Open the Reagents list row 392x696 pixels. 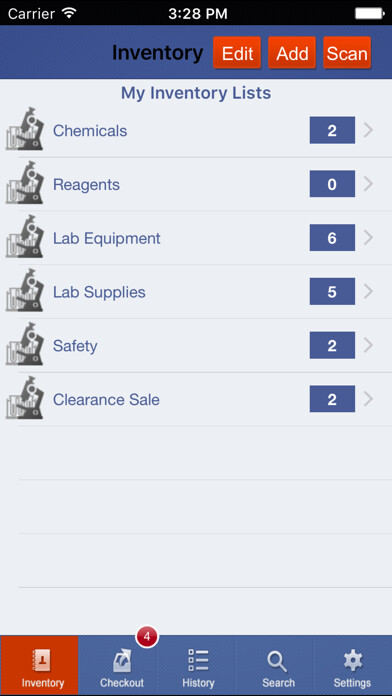[x=196, y=184]
